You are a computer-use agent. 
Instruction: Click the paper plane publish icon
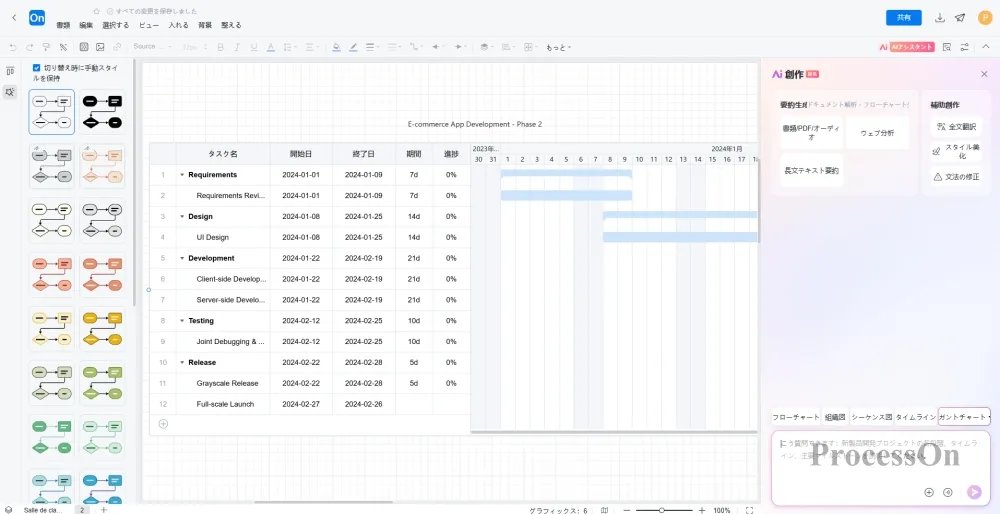[x=960, y=18]
